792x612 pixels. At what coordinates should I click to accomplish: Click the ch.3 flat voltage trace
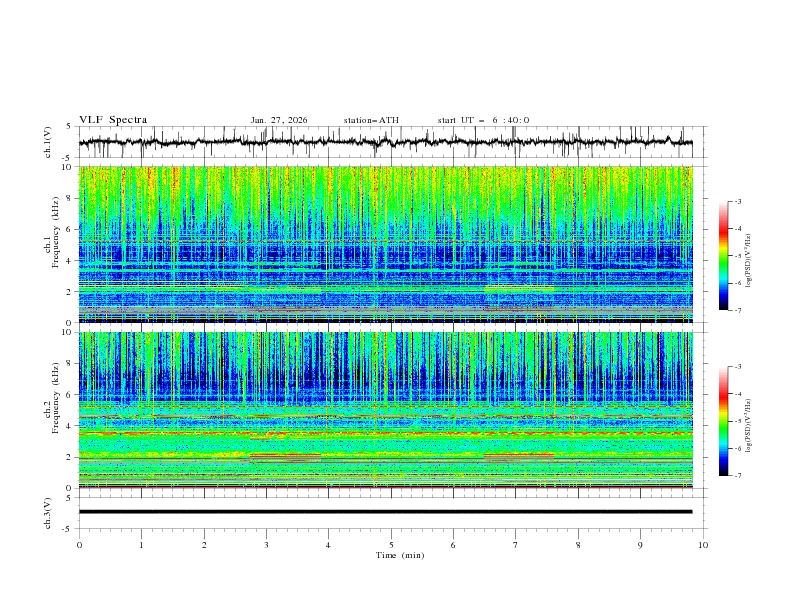(x=385, y=512)
